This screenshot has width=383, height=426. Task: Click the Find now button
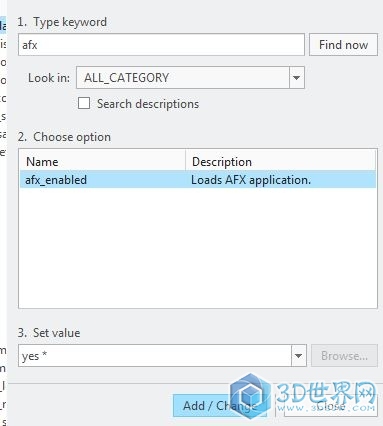point(343,44)
